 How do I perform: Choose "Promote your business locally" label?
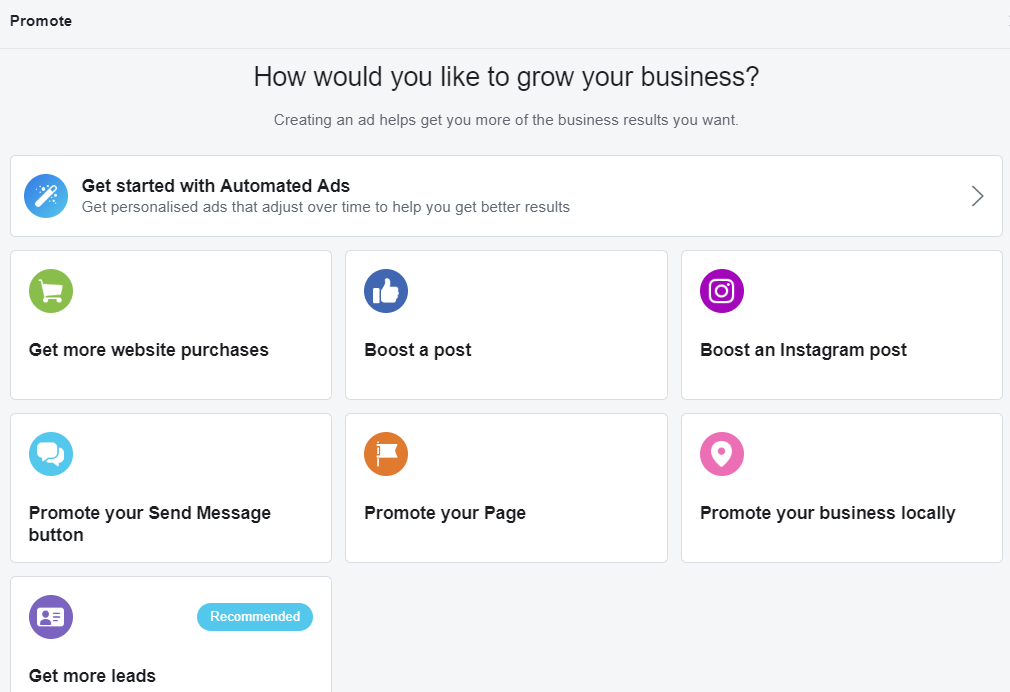(x=827, y=513)
